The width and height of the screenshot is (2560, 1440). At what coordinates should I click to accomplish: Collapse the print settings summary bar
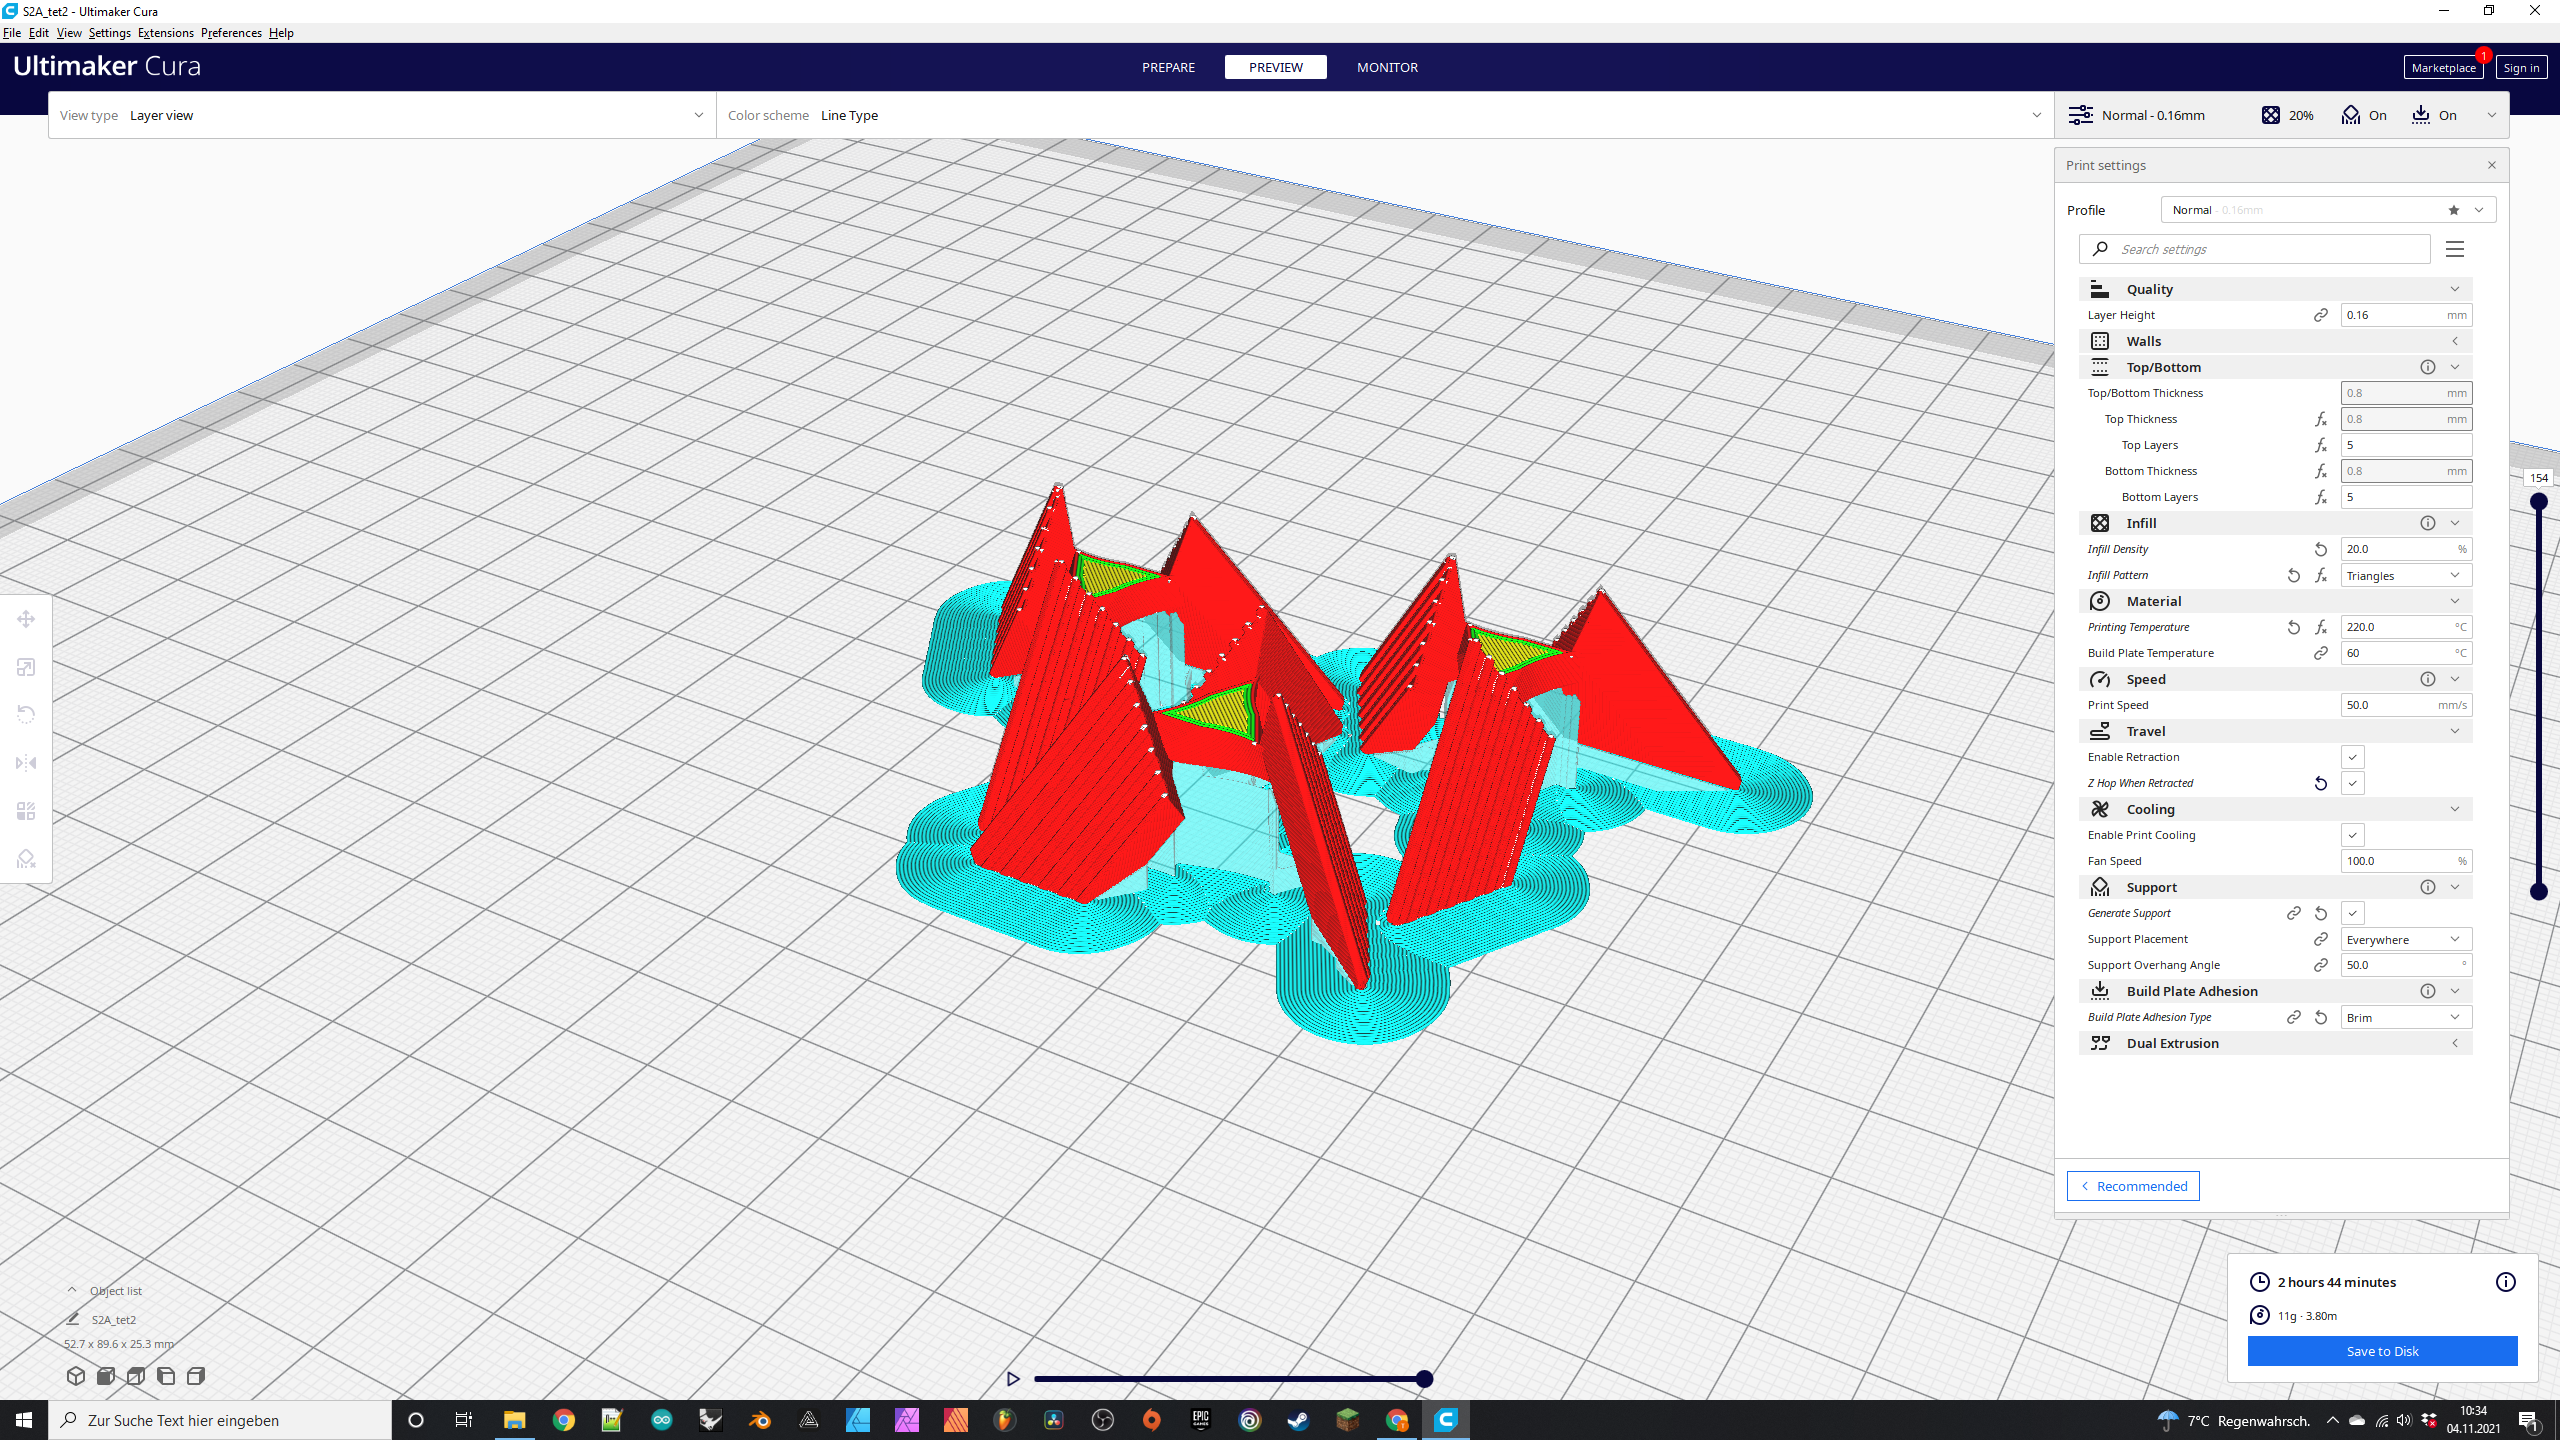point(2491,115)
